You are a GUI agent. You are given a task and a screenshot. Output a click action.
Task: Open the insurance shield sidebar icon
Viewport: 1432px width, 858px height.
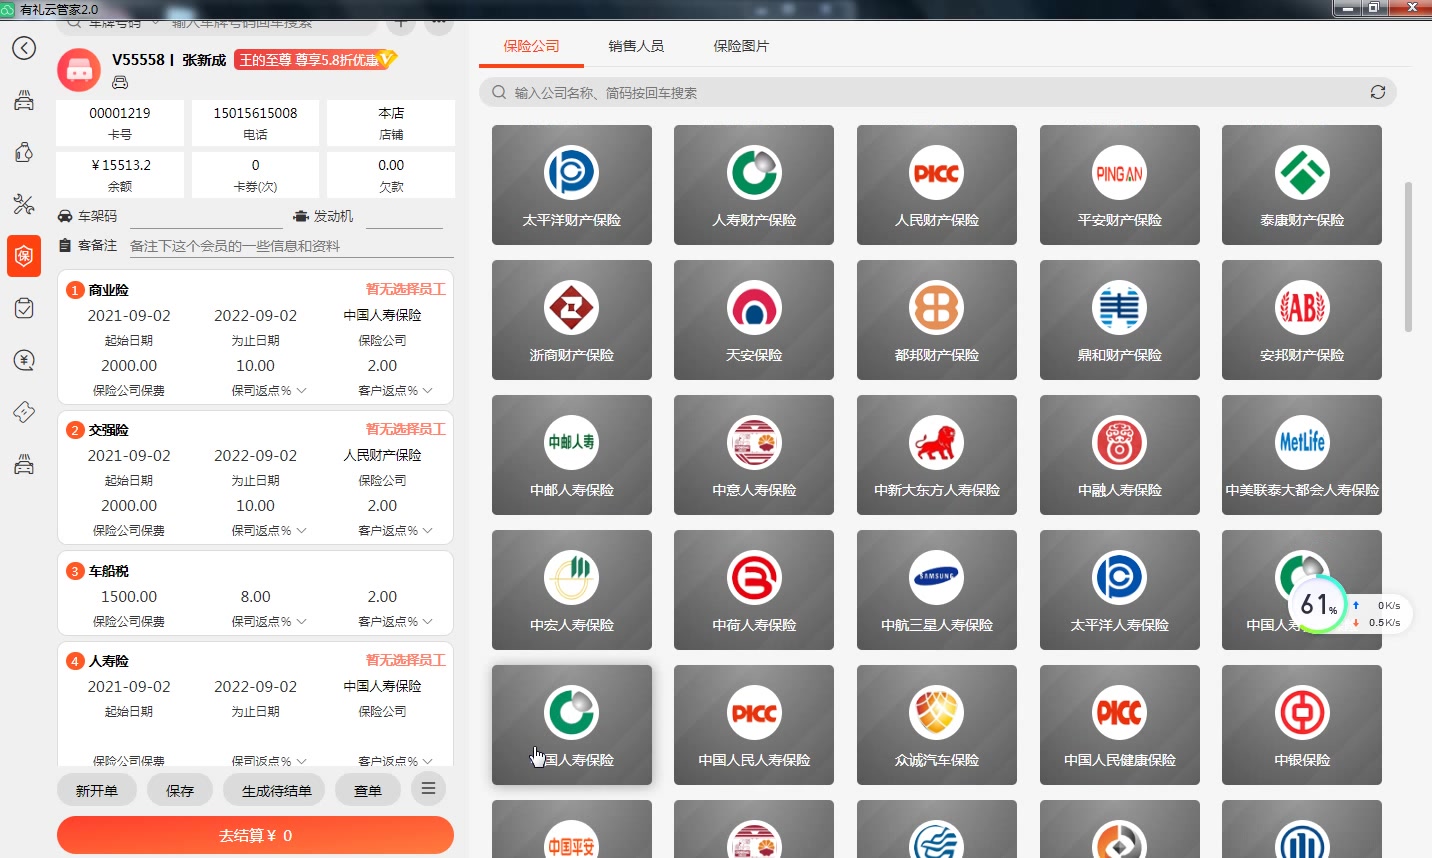pyautogui.click(x=24, y=256)
